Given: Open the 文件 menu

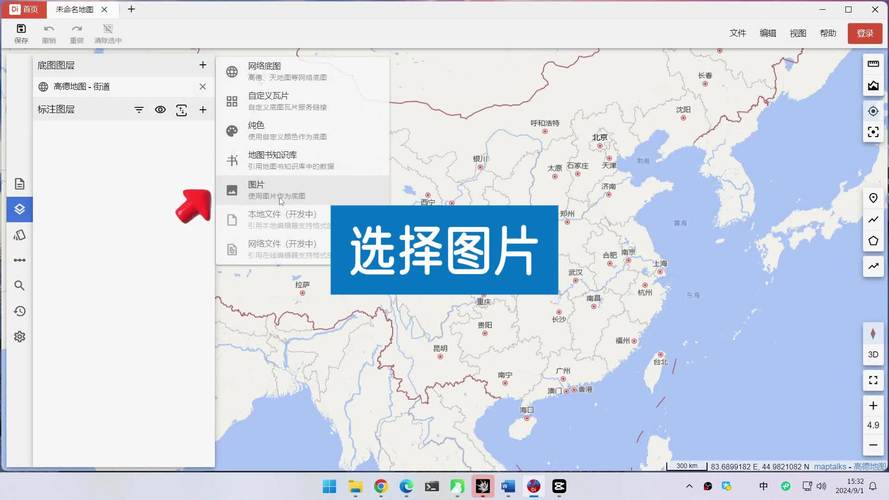Looking at the screenshot, I should pos(738,33).
